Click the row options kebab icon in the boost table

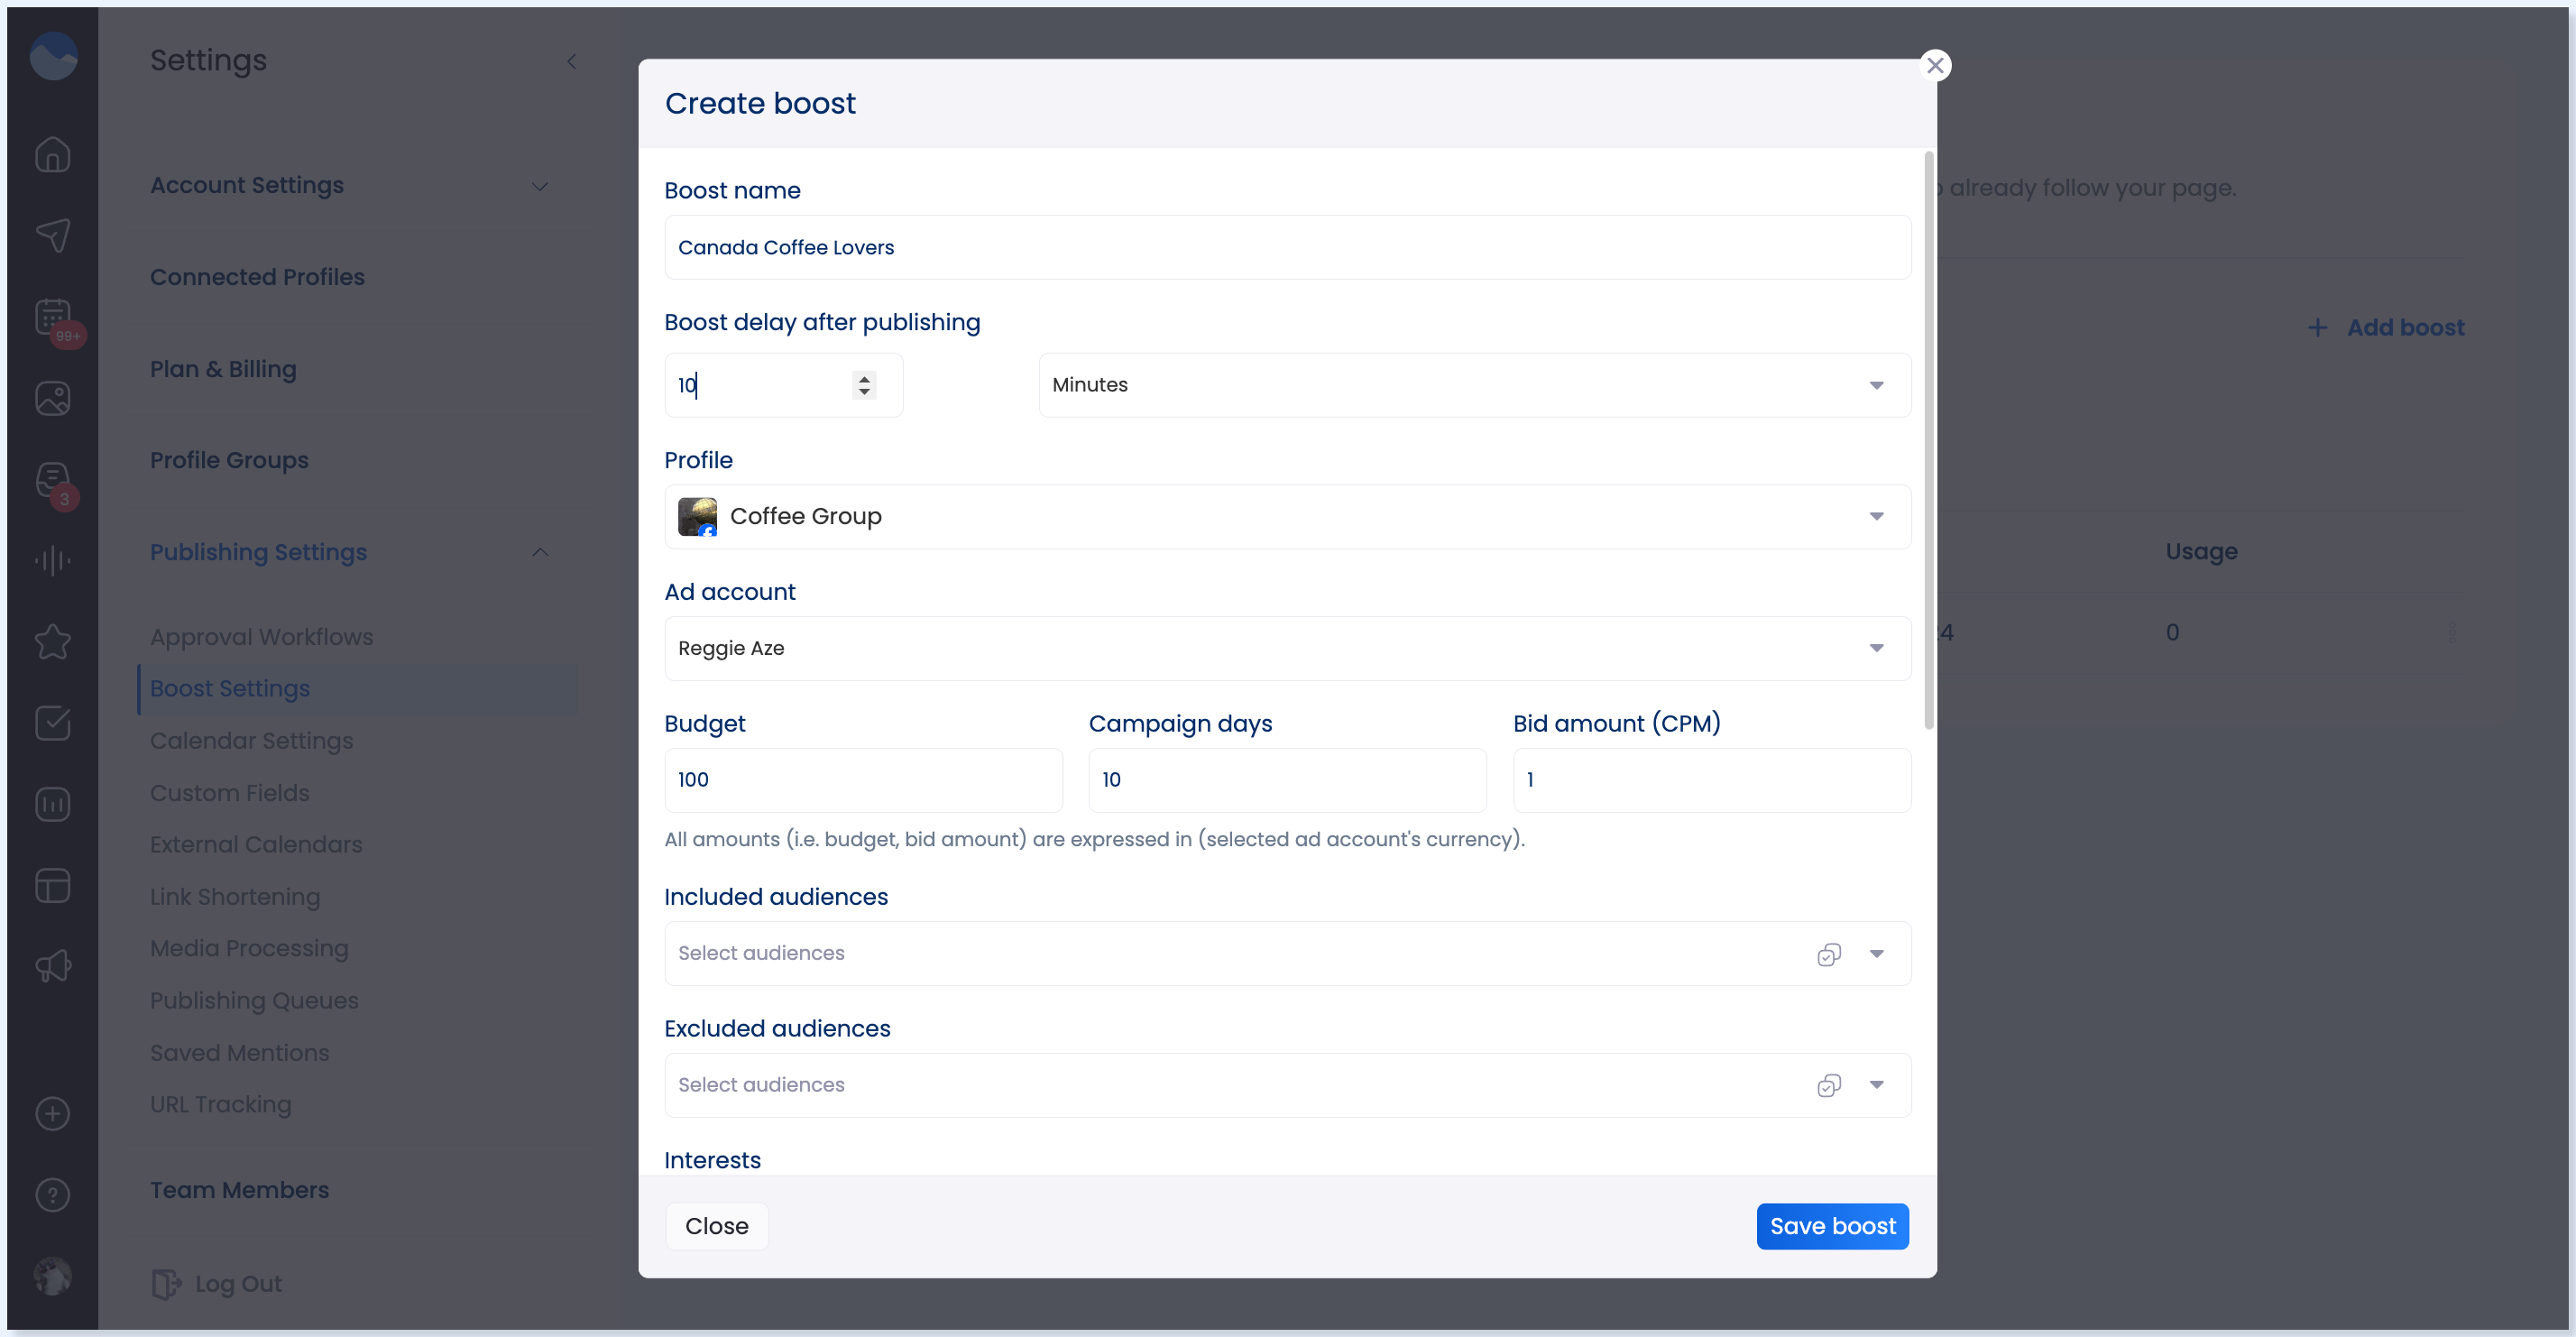(2452, 632)
